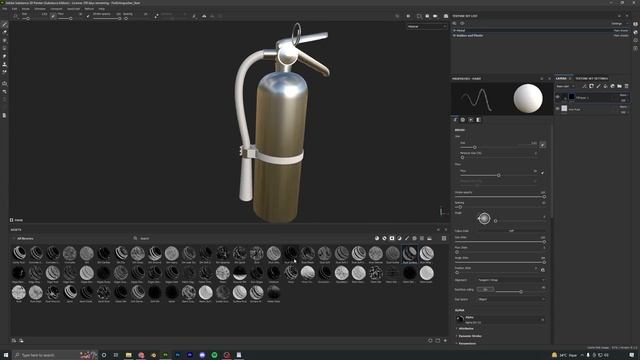Open the Material properties icon tab
The image size is (640, 360).
tap(478, 120)
